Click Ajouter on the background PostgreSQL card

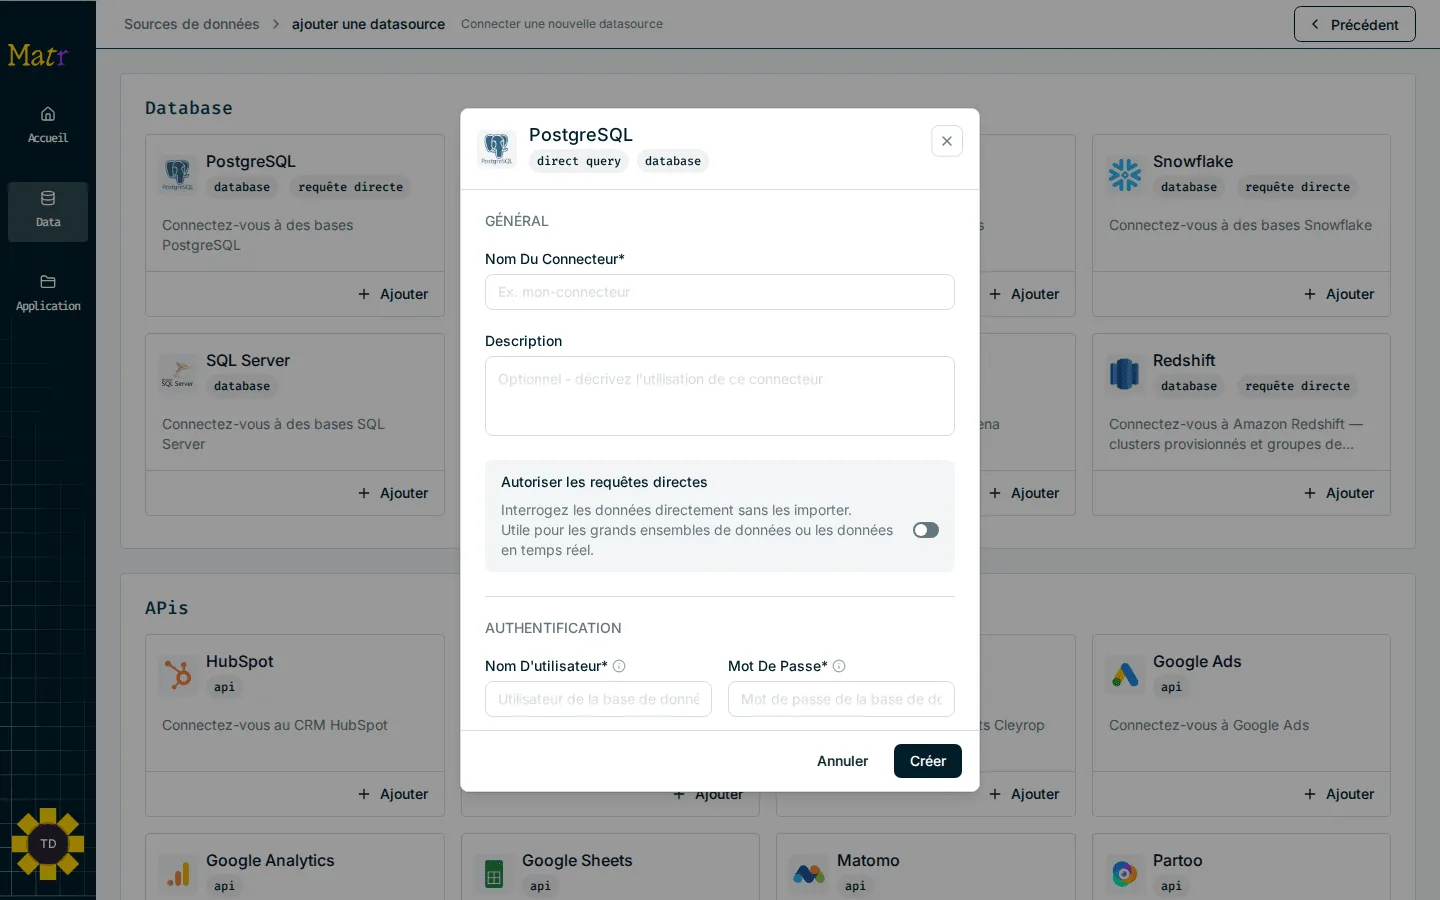tap(393, 294)
